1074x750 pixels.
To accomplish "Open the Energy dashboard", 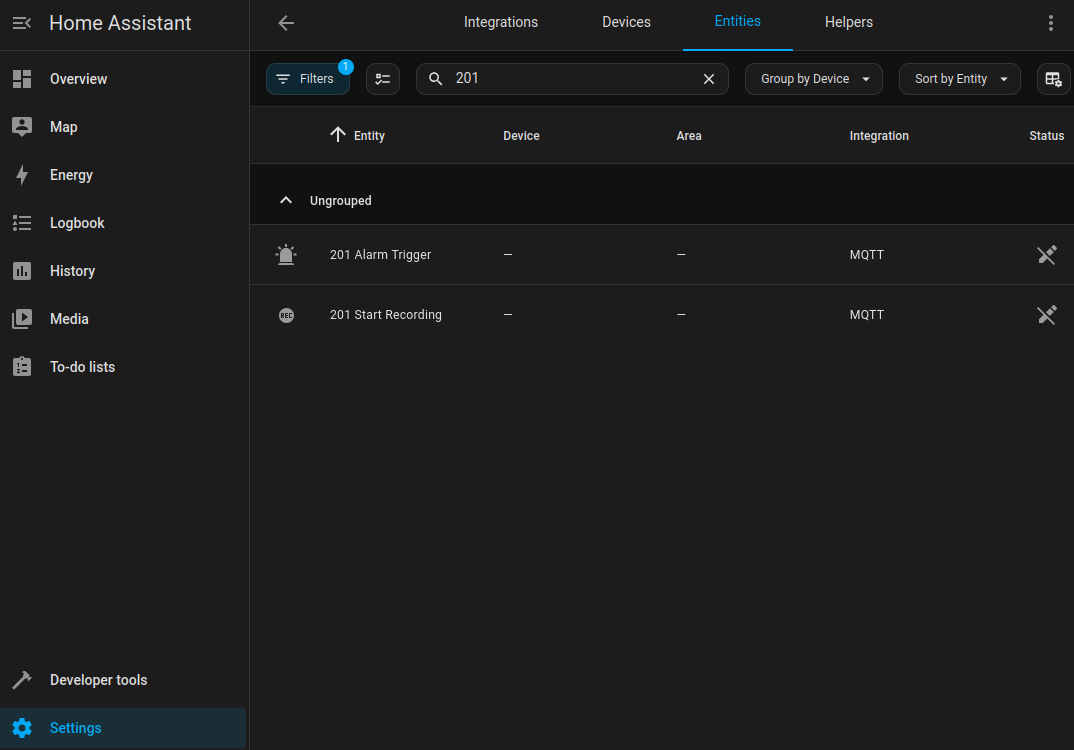I will coord(123,175).
